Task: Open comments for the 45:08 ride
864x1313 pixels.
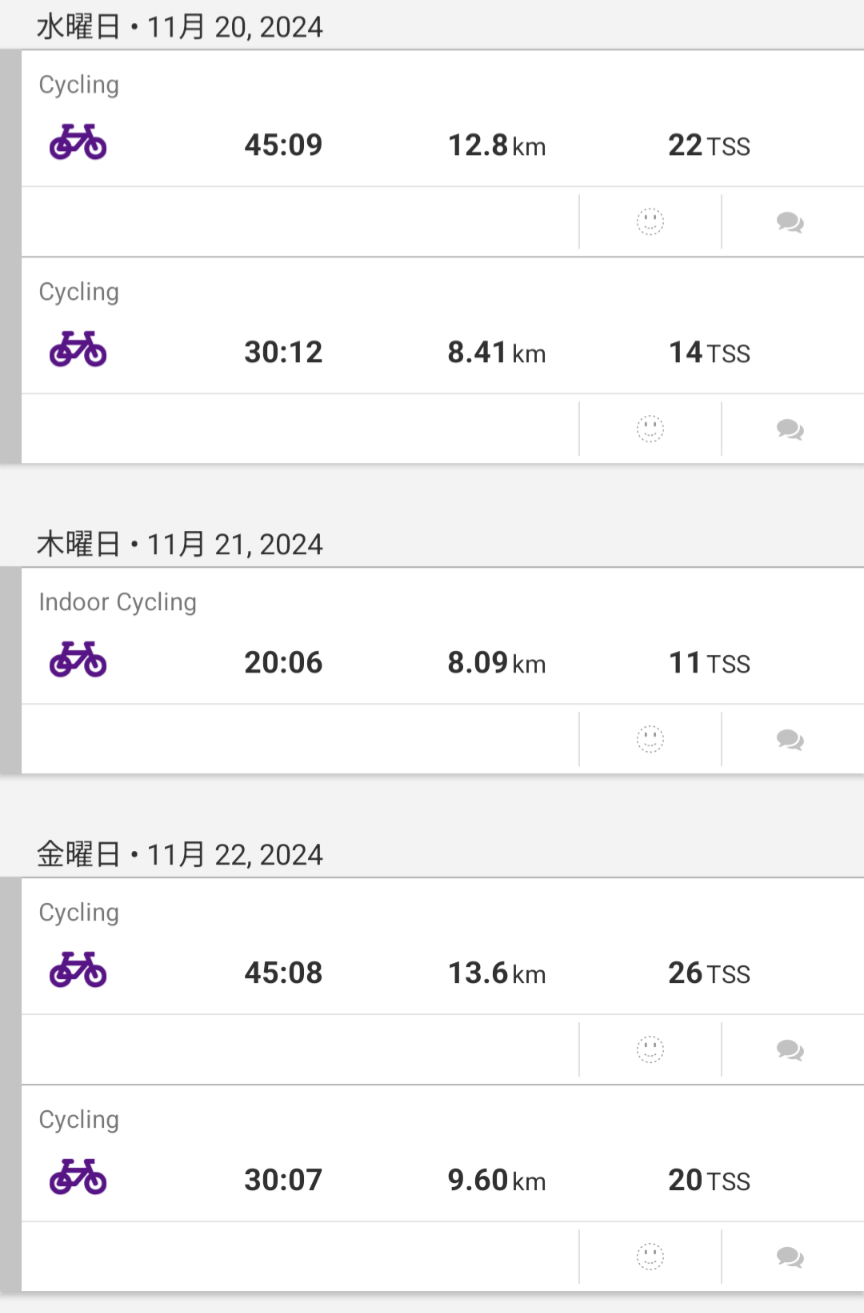Action: [790, 1049]
